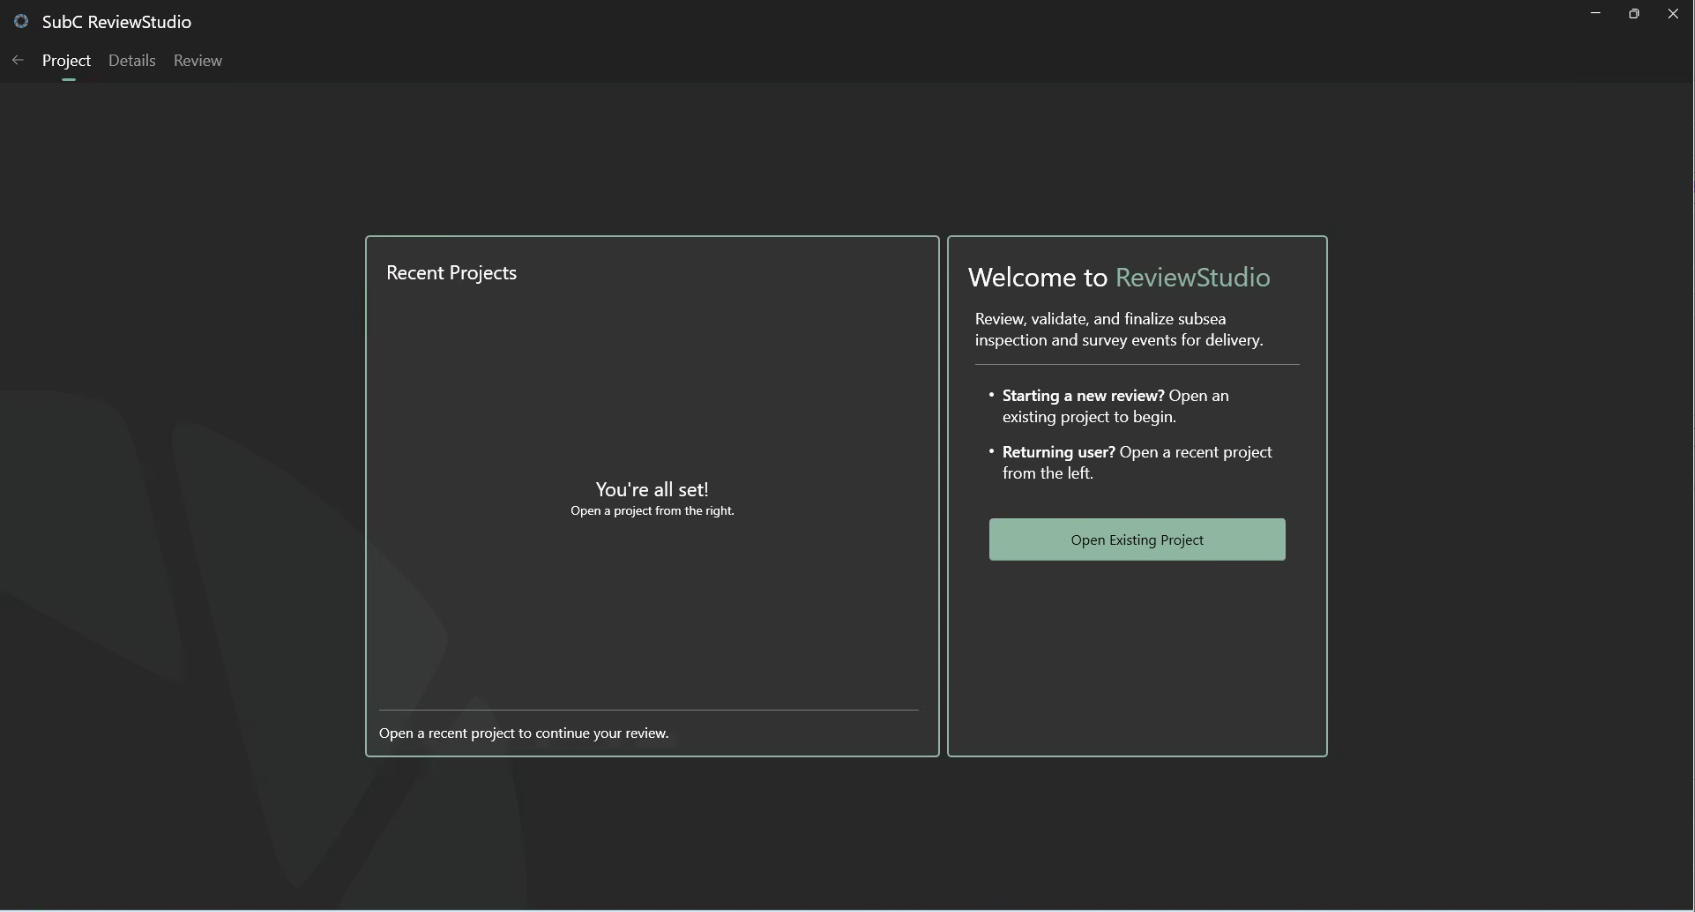This screenshot has width=1695, height=912.
Task: Open the Details tab
Action: point(132,60)
